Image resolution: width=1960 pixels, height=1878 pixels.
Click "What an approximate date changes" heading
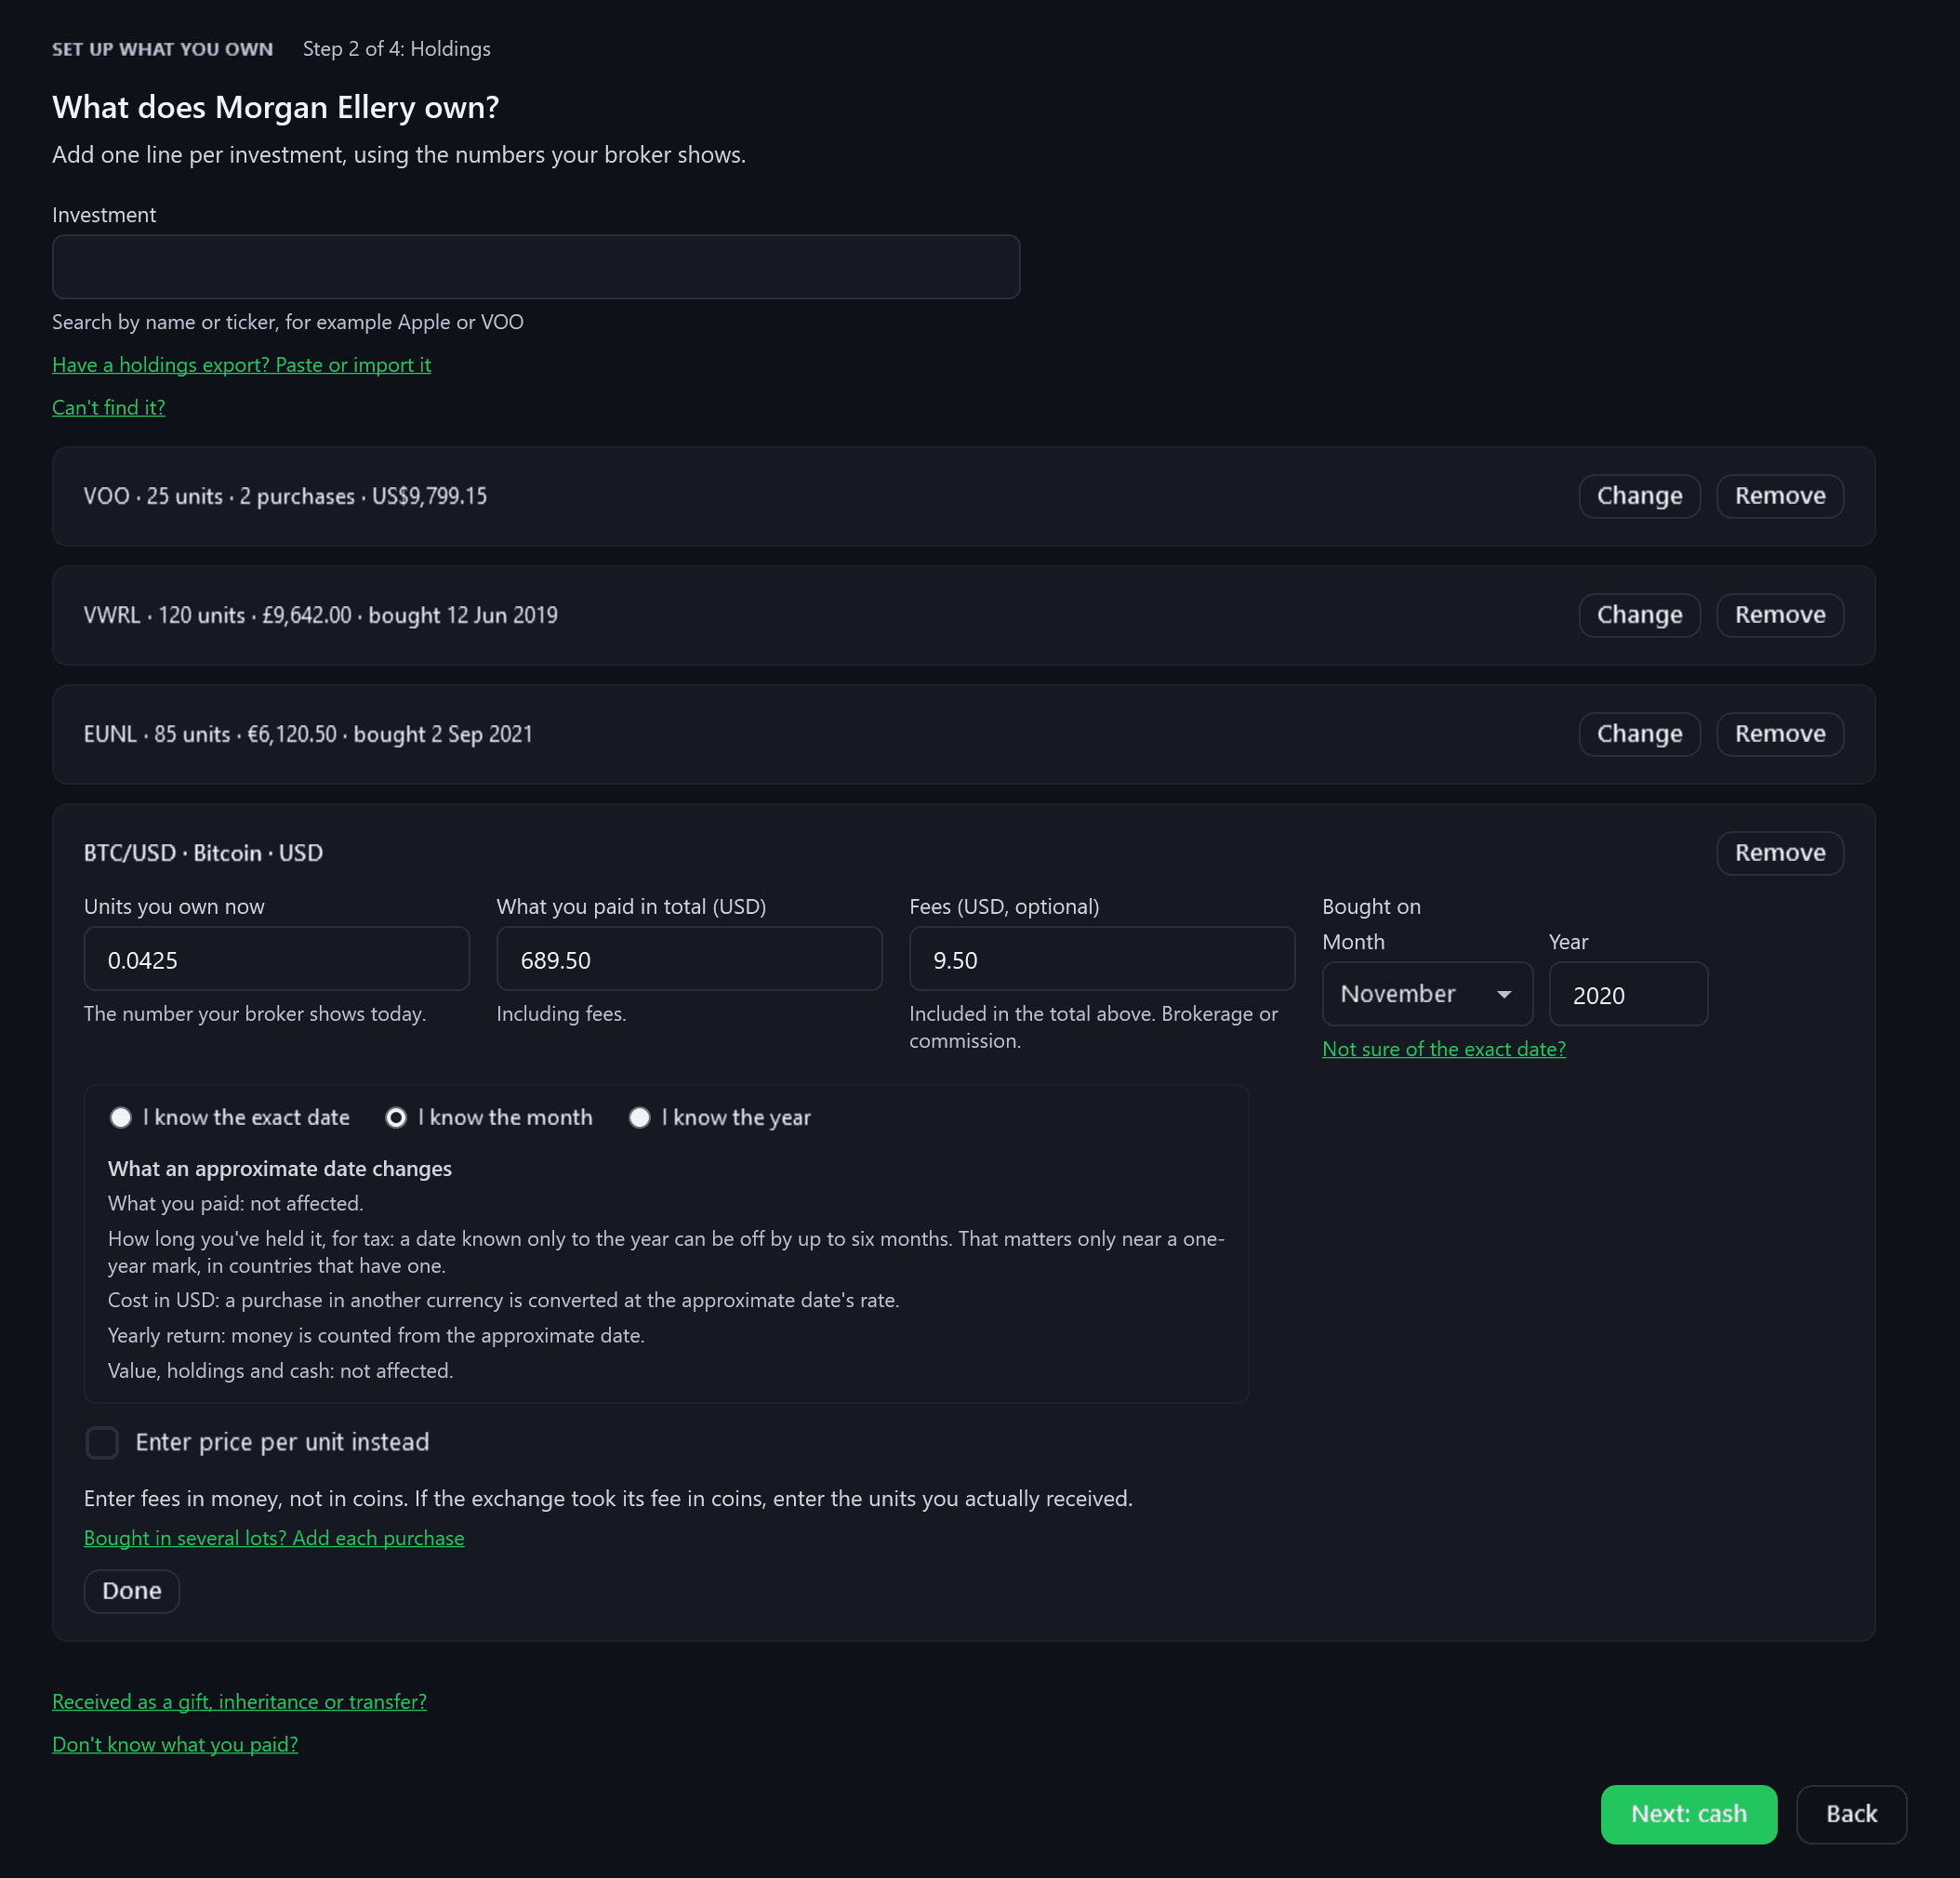[279, 1169]
